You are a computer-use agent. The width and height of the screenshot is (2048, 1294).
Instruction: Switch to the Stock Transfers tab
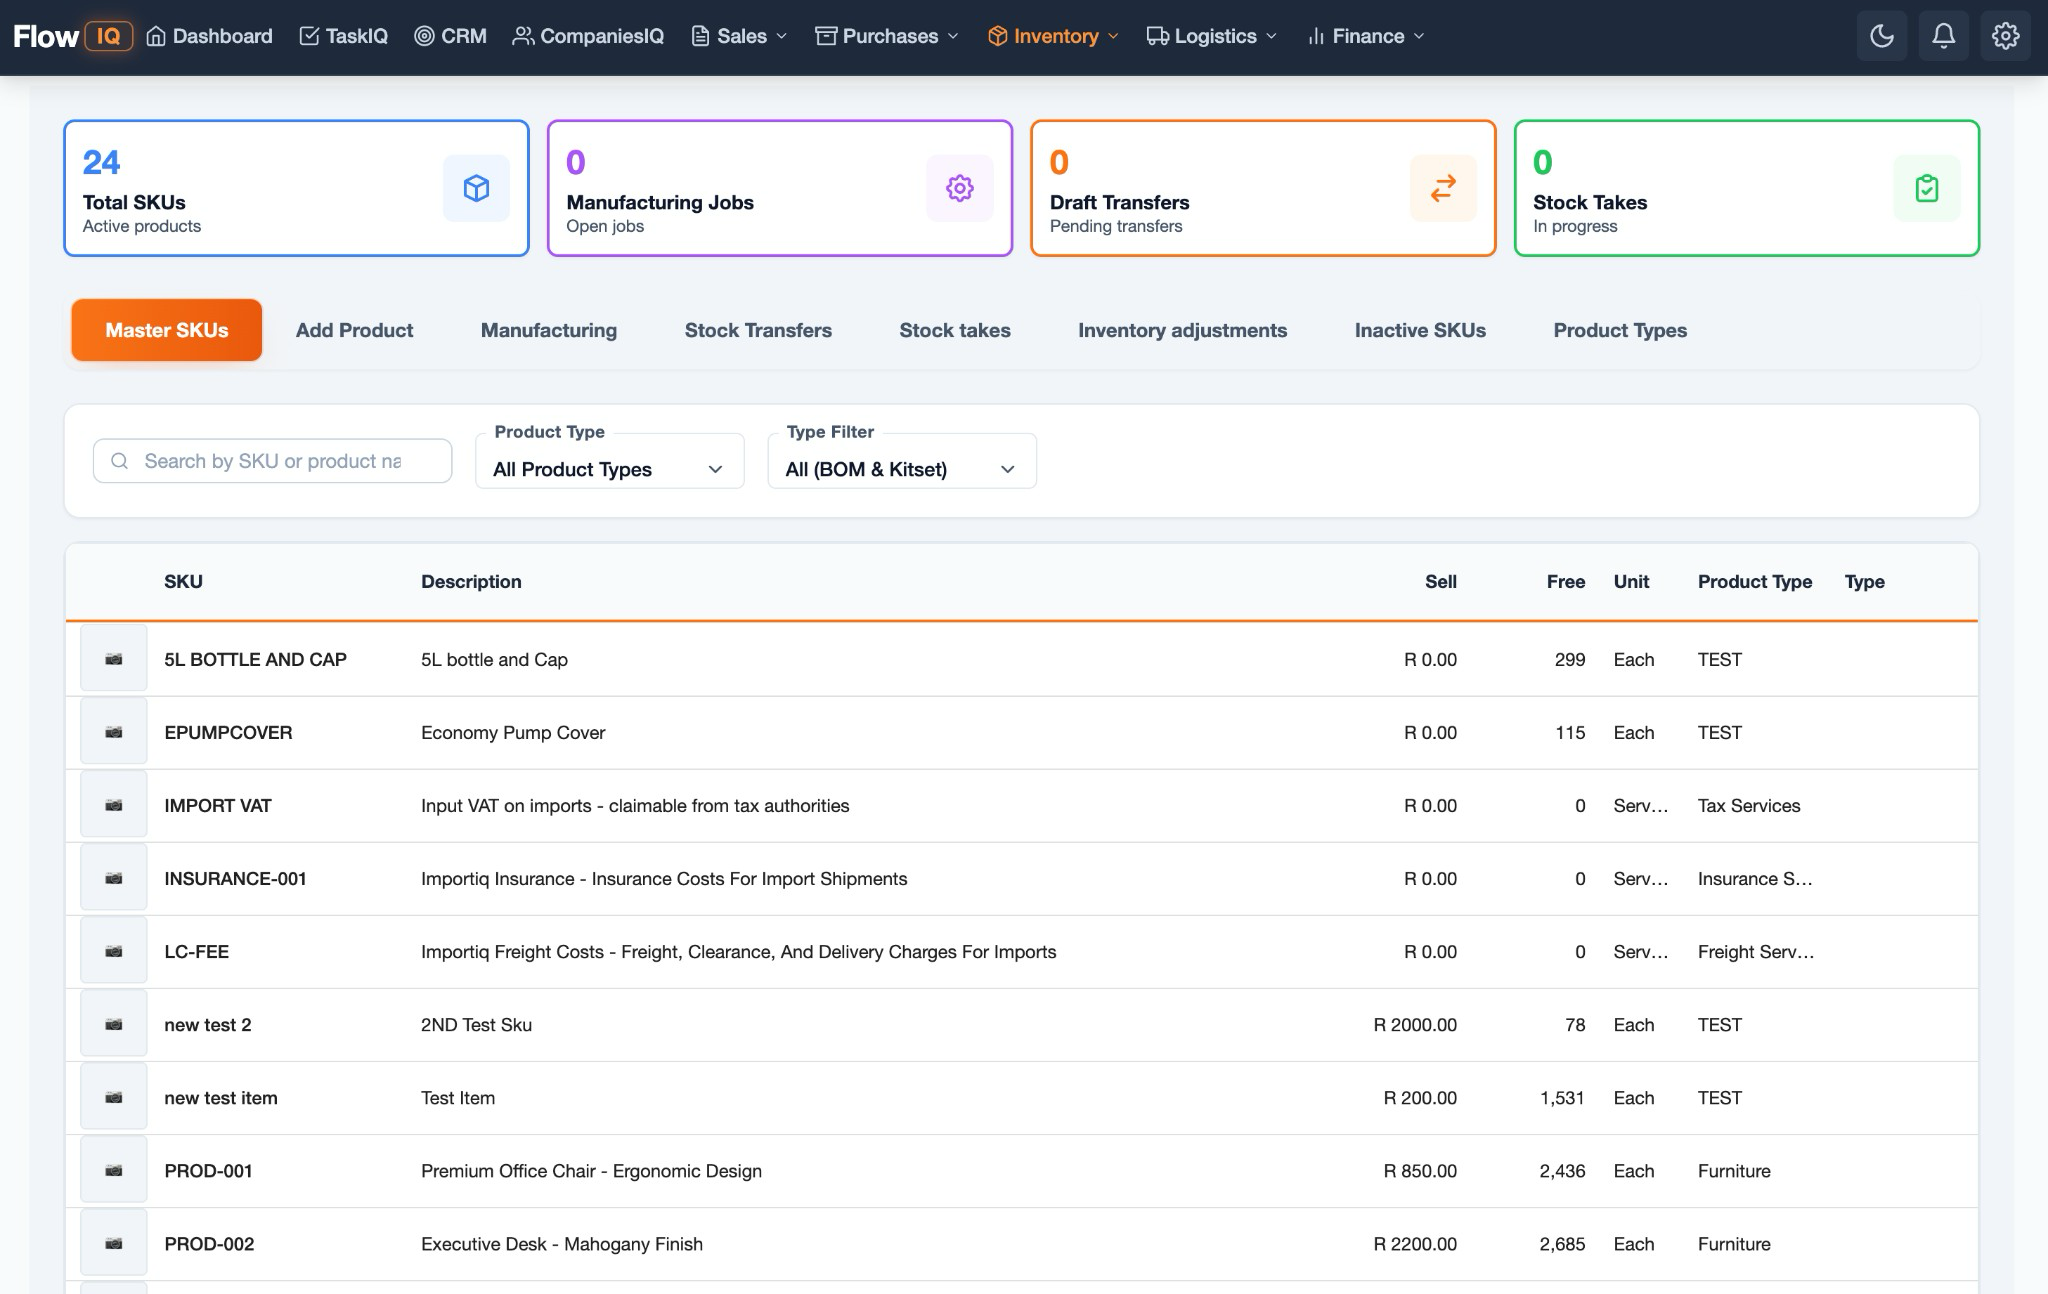coord(758,330)
